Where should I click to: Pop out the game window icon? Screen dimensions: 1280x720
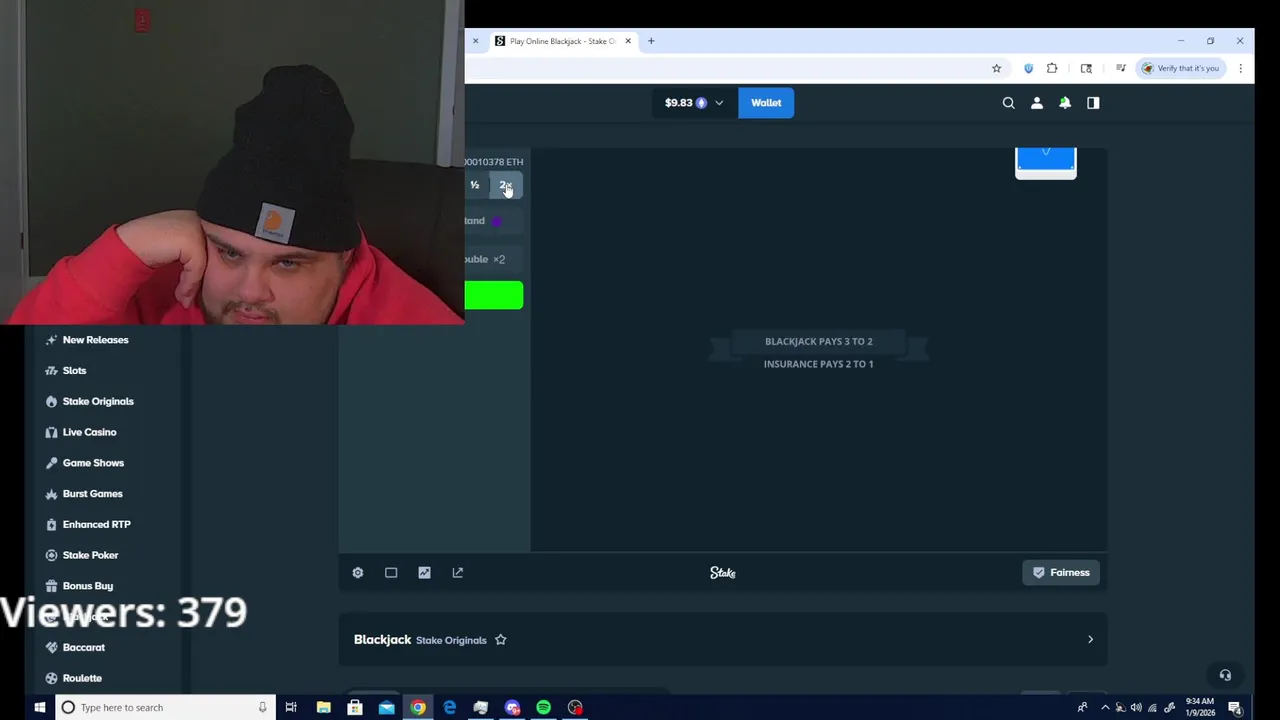click(x=458, y=573)
